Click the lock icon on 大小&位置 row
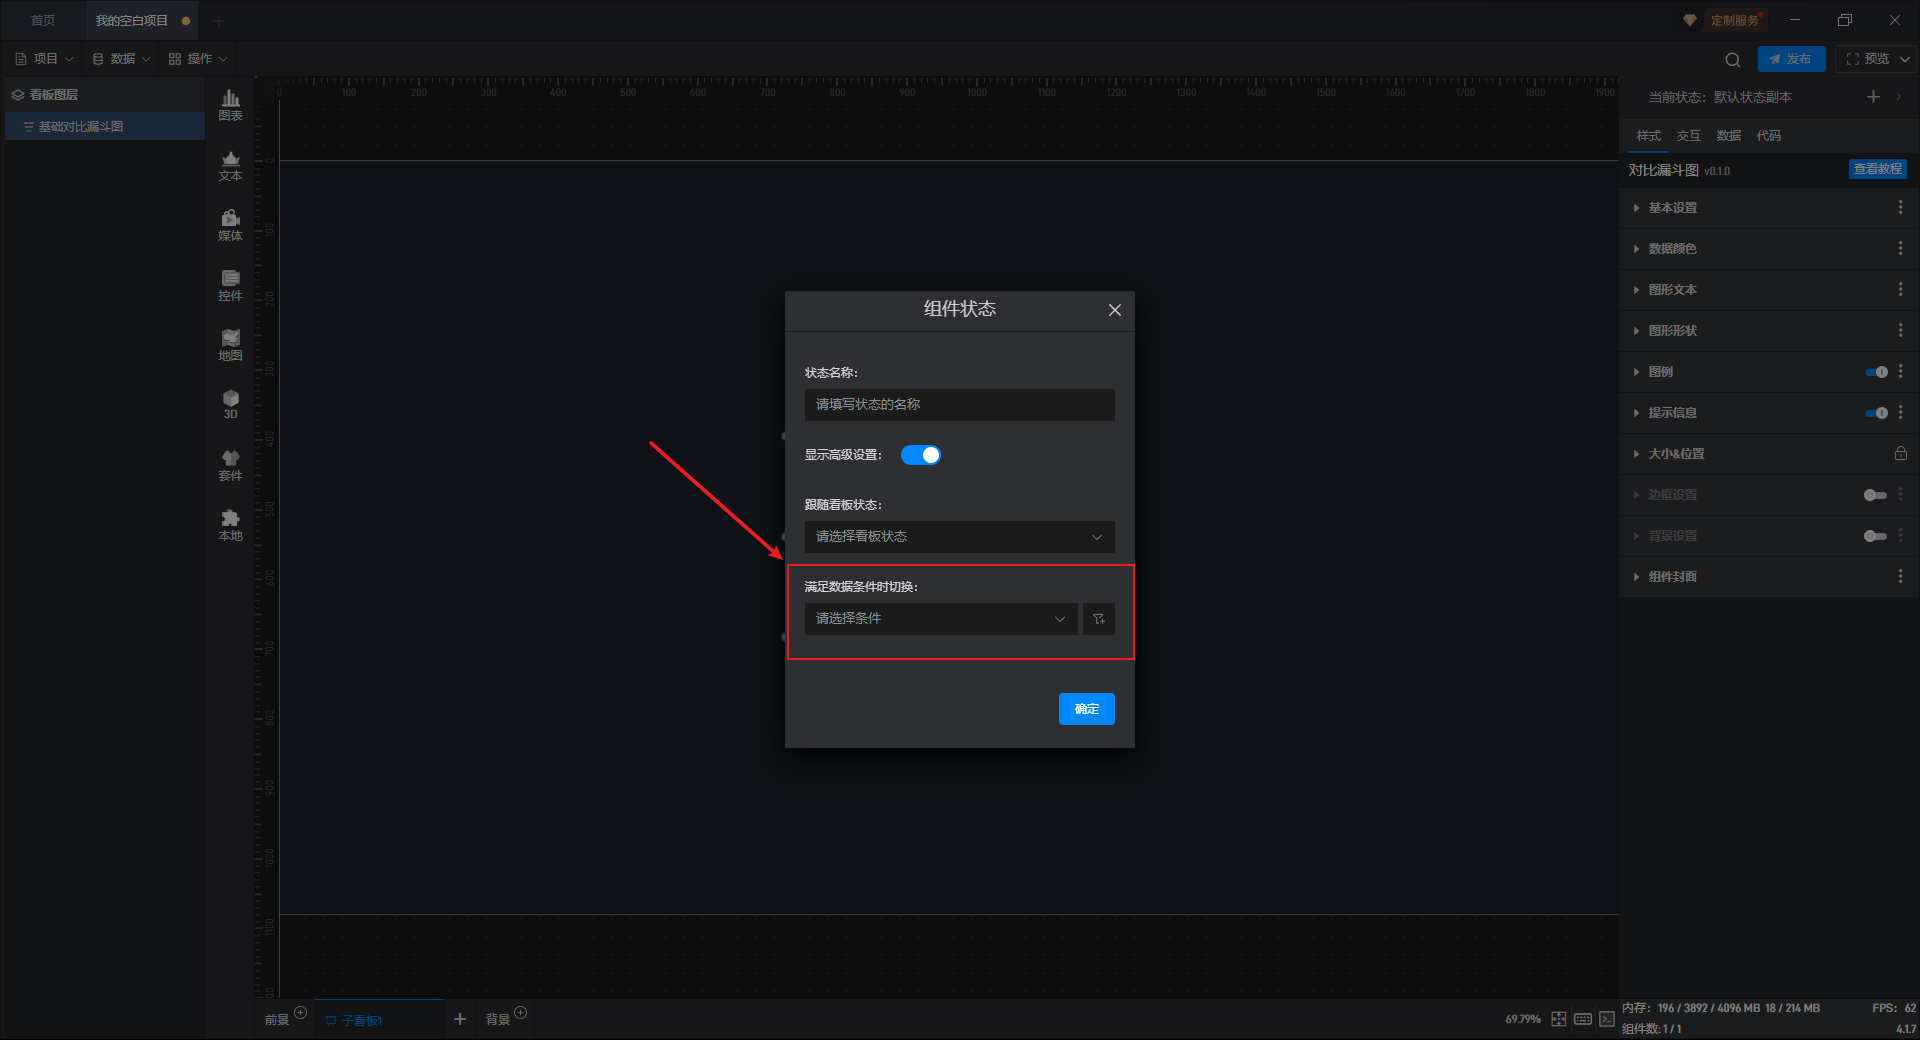The image size is (1920, 1040). 1900,453
